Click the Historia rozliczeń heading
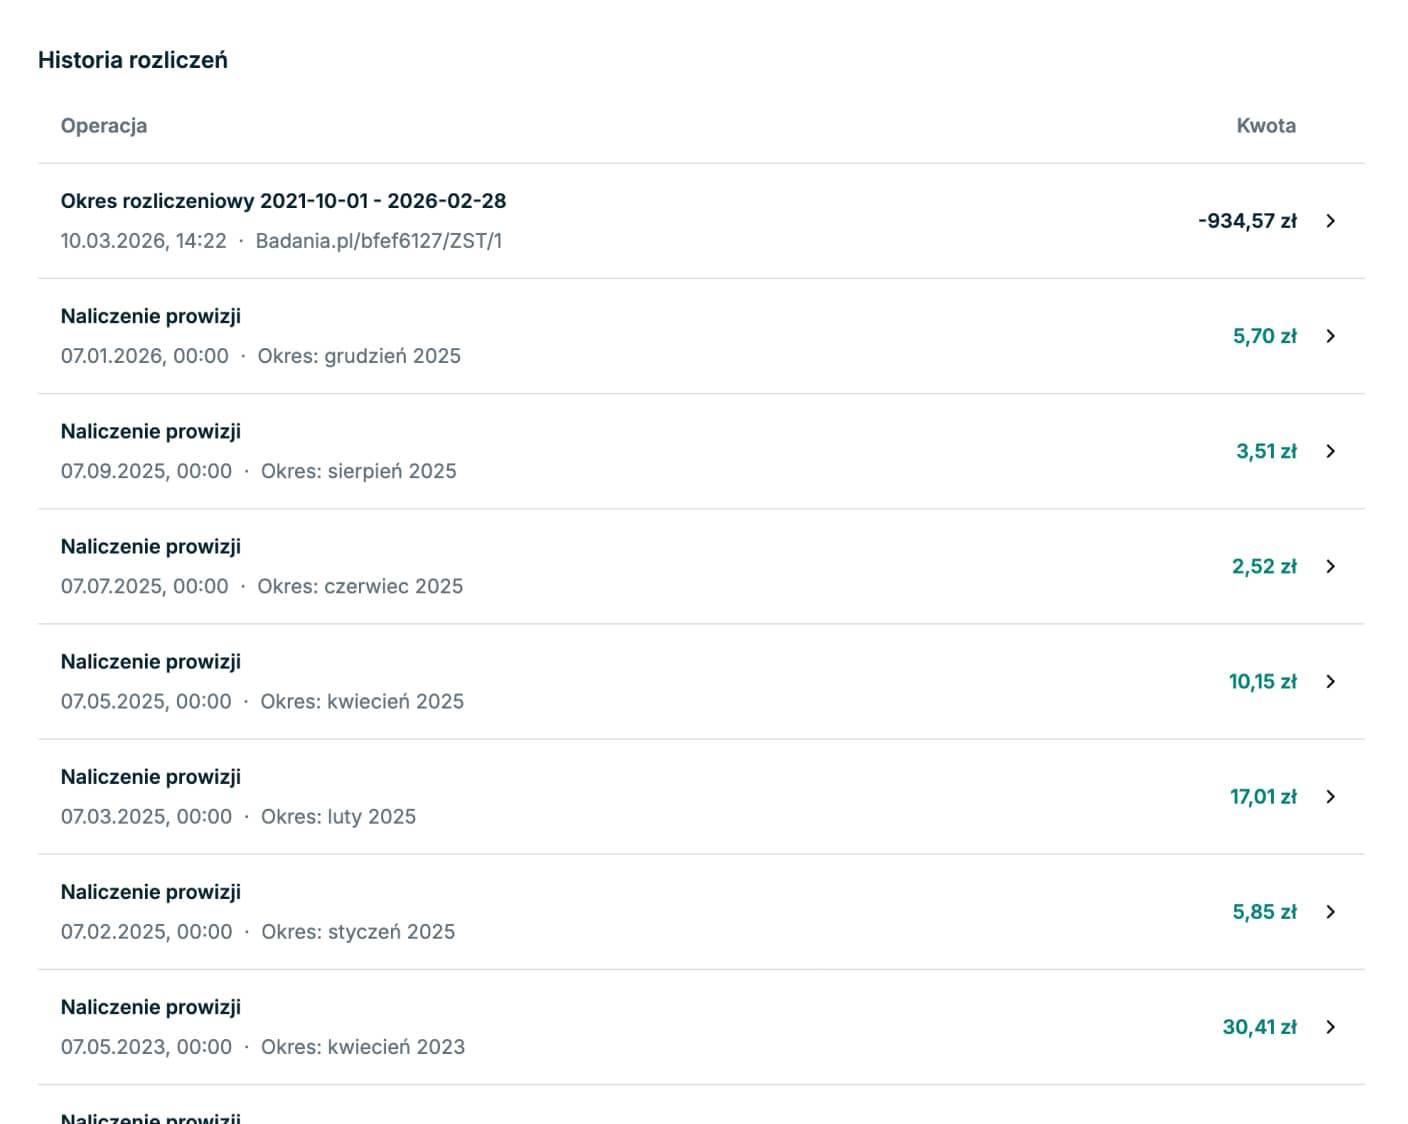The height and width of the screenshot is (1124, 1408). (133, 60)
